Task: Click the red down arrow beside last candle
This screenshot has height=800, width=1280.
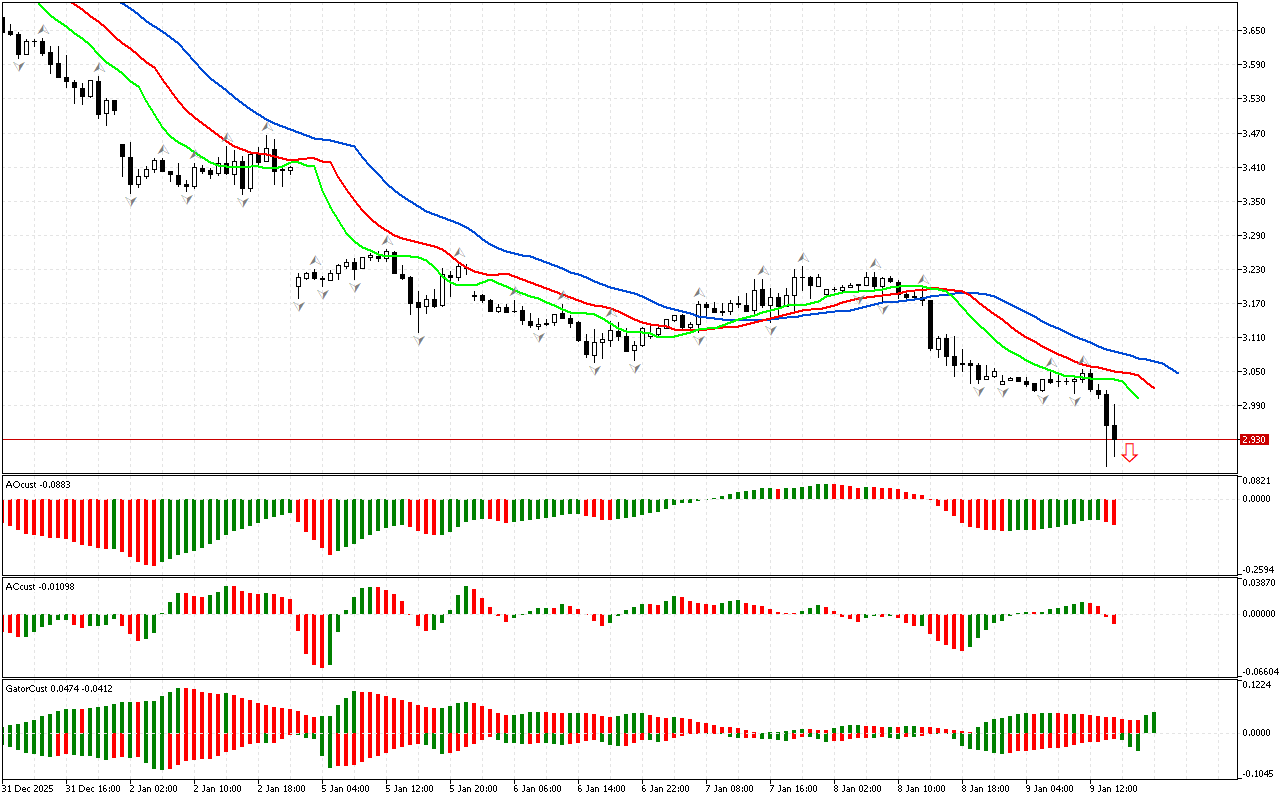Action: 1129,453
